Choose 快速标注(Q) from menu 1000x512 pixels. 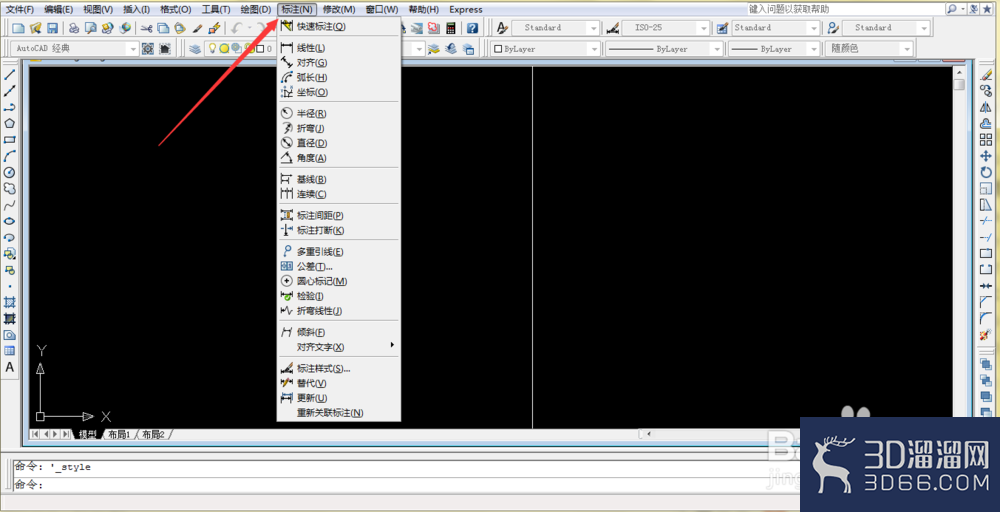click(x=339, y=26)
